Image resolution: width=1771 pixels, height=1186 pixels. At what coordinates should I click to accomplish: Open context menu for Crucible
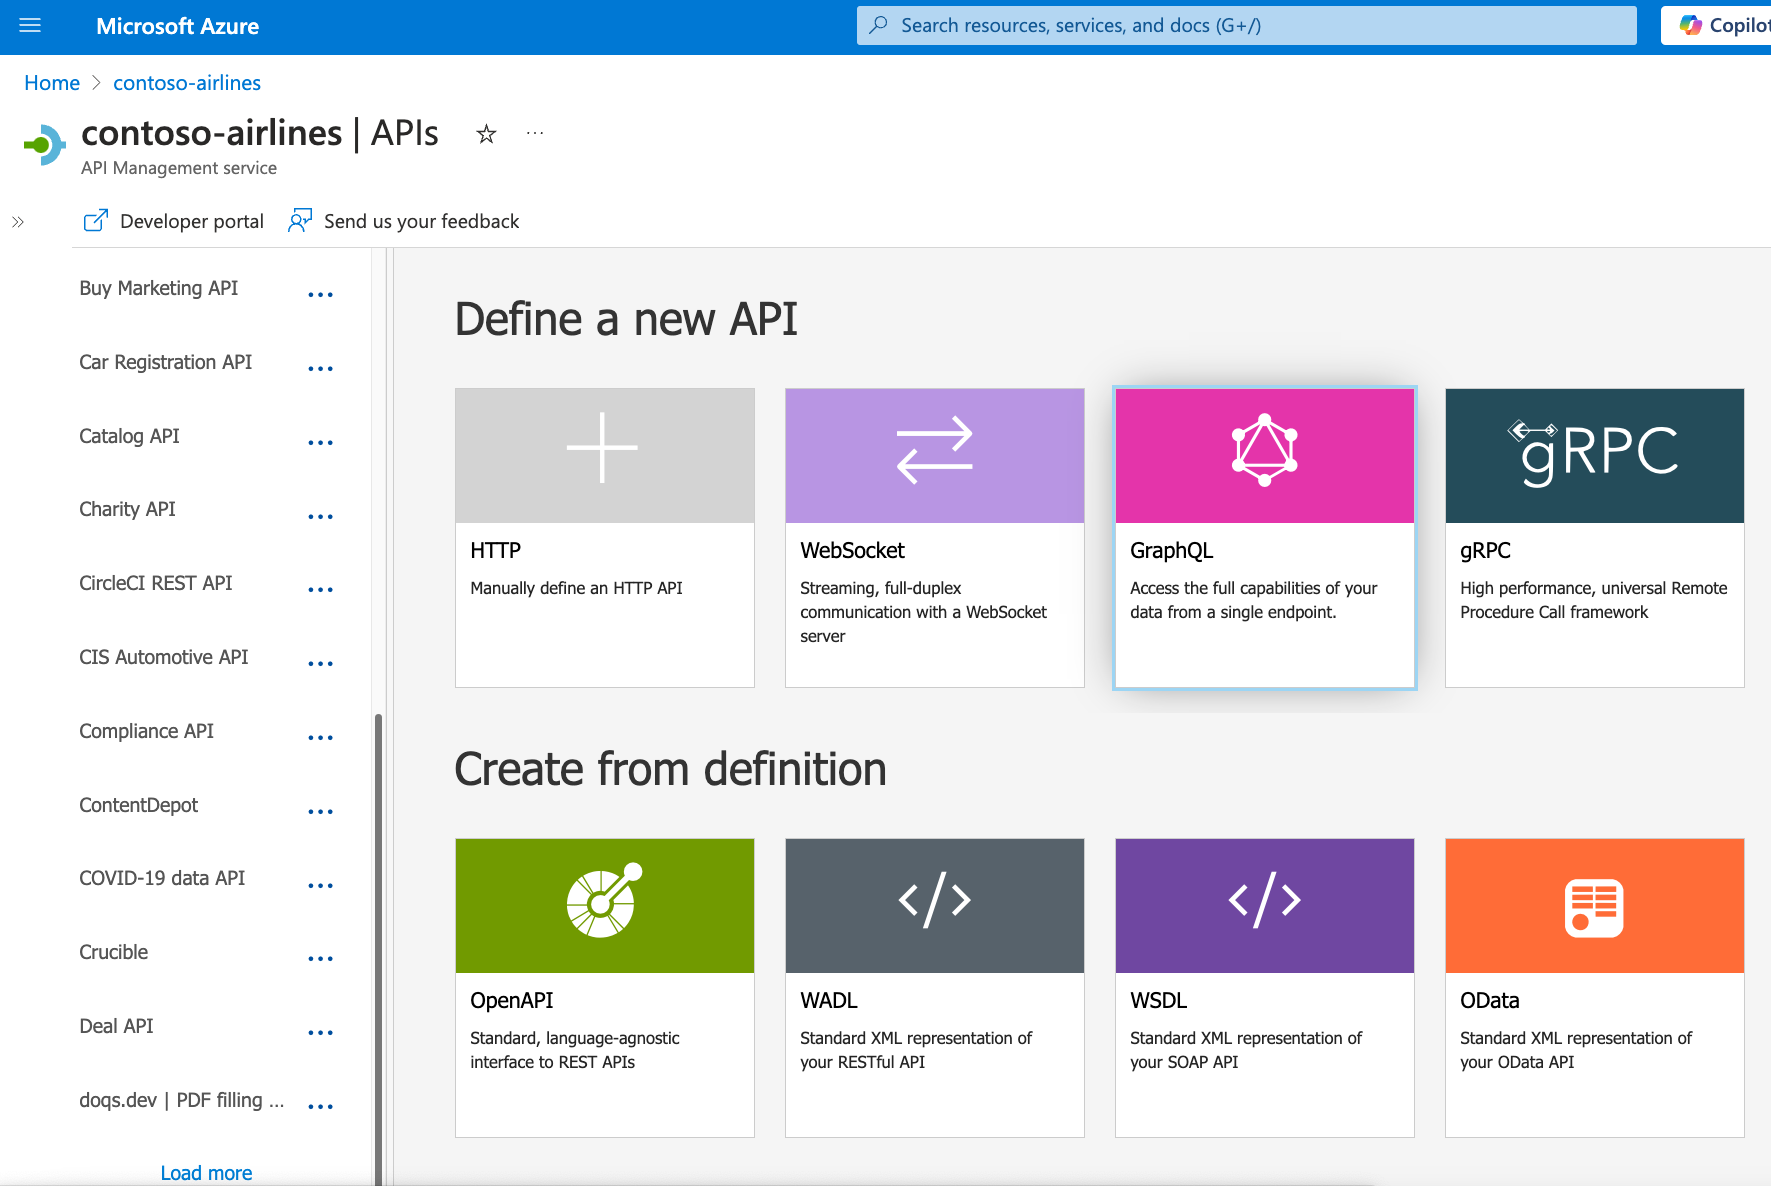(320, 959)
